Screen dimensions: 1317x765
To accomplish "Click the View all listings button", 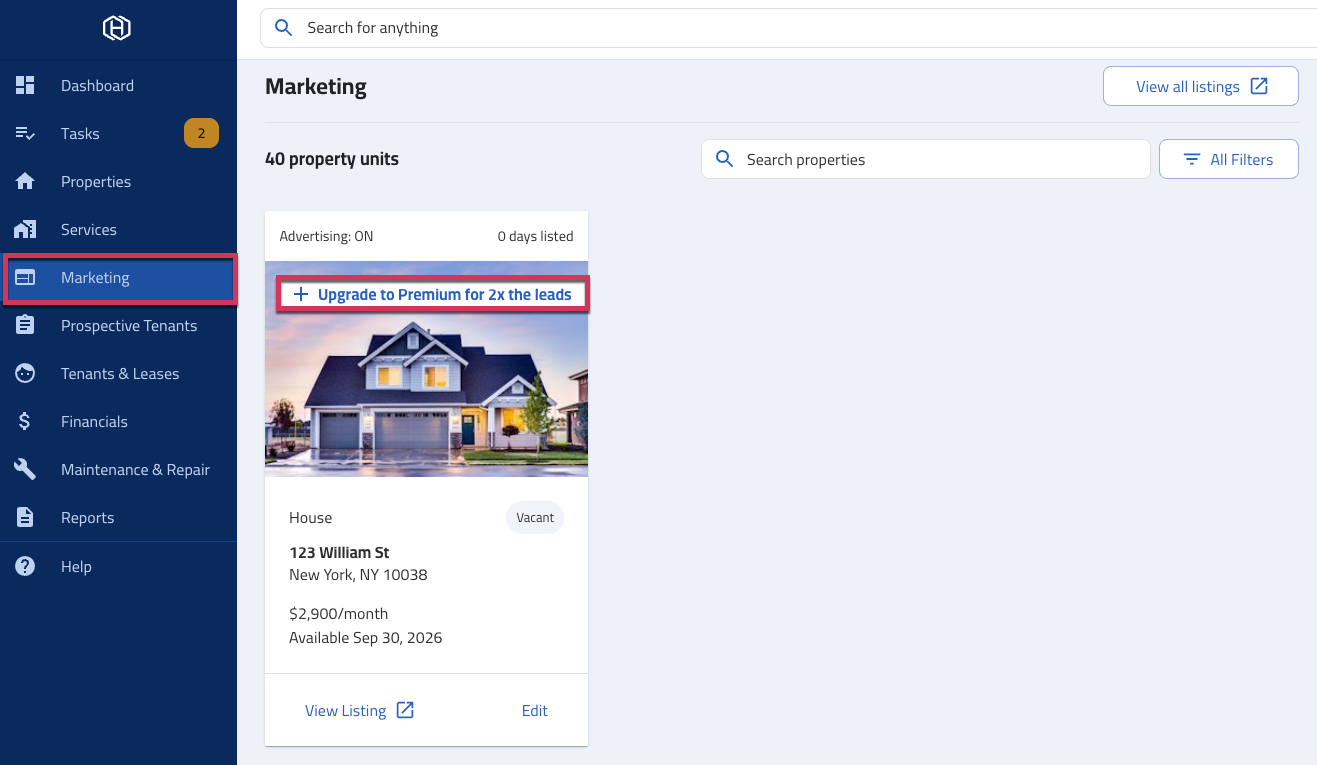I will pyautogui.click(x=1200, y=86).
